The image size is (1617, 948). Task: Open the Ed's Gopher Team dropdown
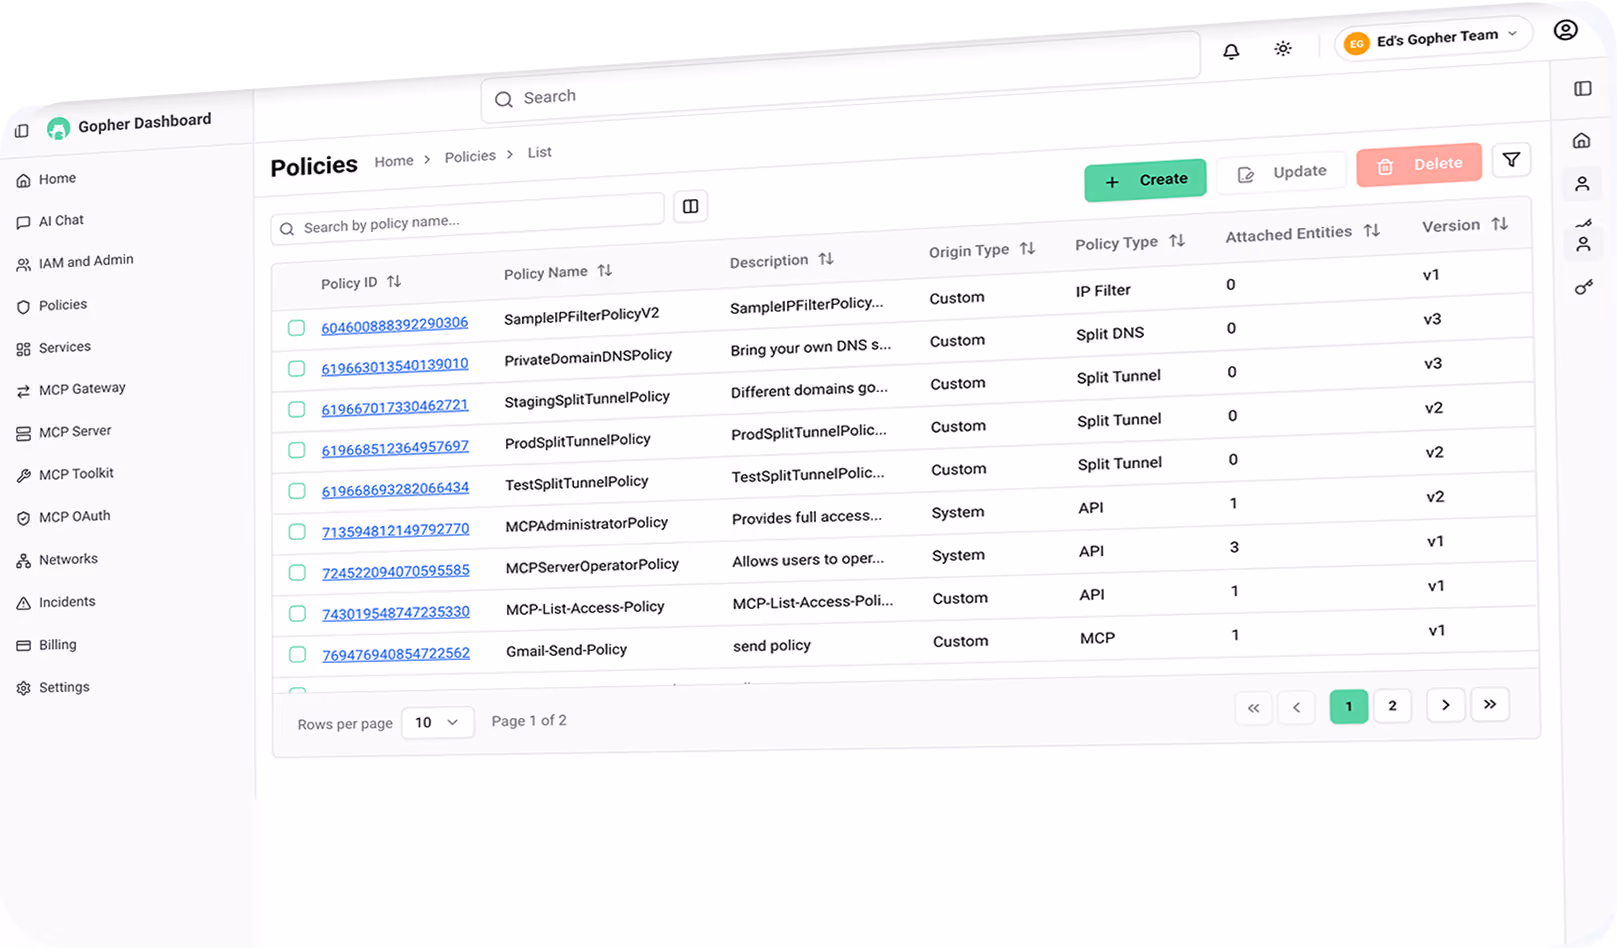pyautogui.click(x=1434, y=39)
